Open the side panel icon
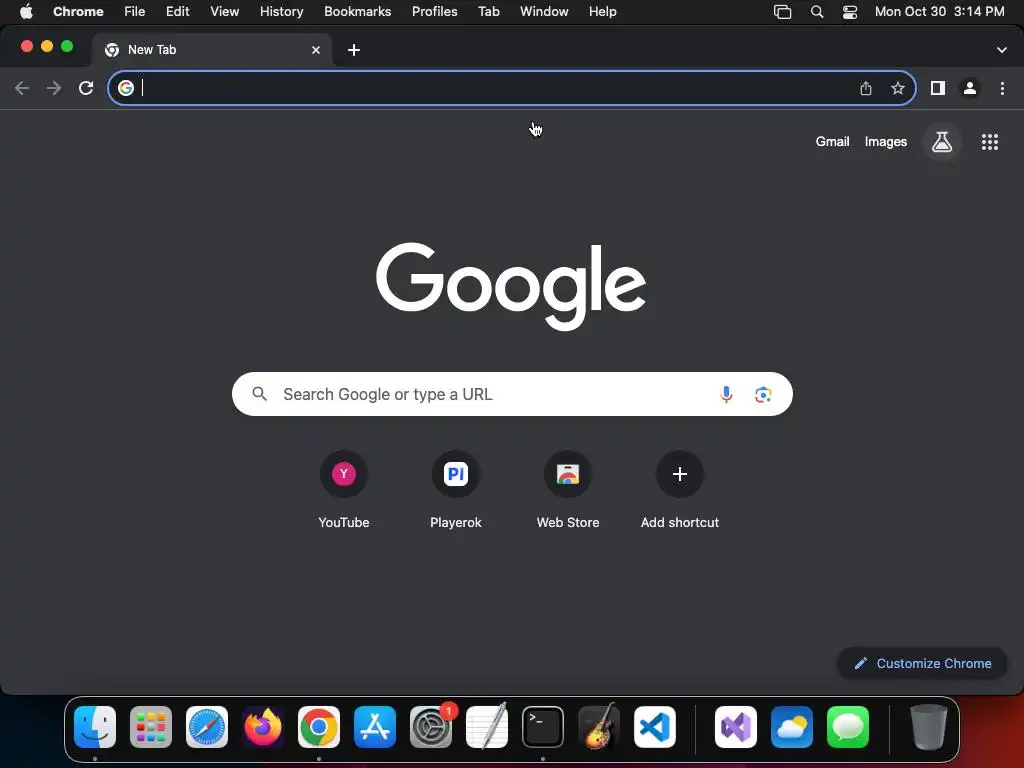 [x=938, y=88]
